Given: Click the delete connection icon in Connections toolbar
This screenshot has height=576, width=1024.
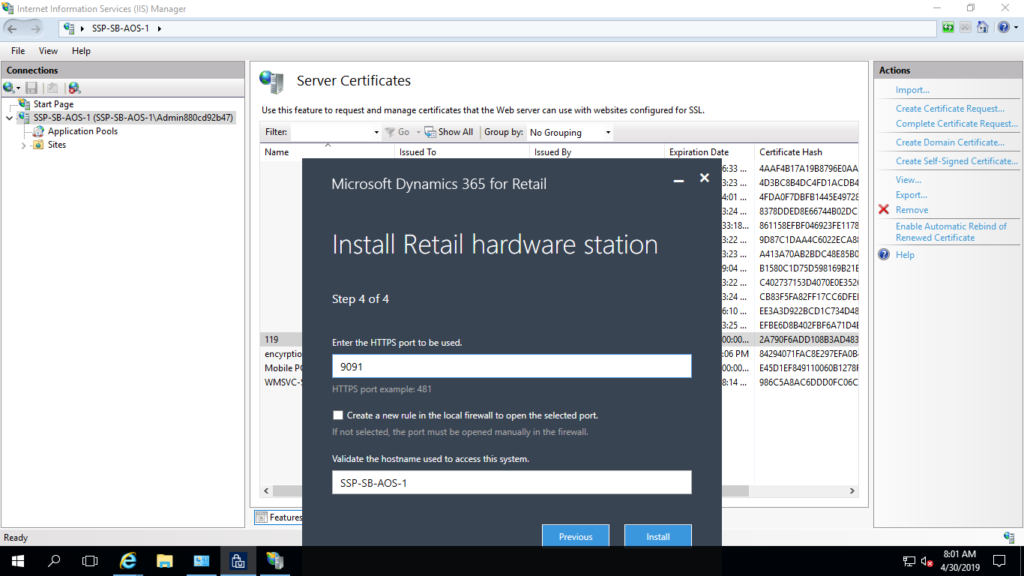Looking at the screenshot, I should pos(74,88).
